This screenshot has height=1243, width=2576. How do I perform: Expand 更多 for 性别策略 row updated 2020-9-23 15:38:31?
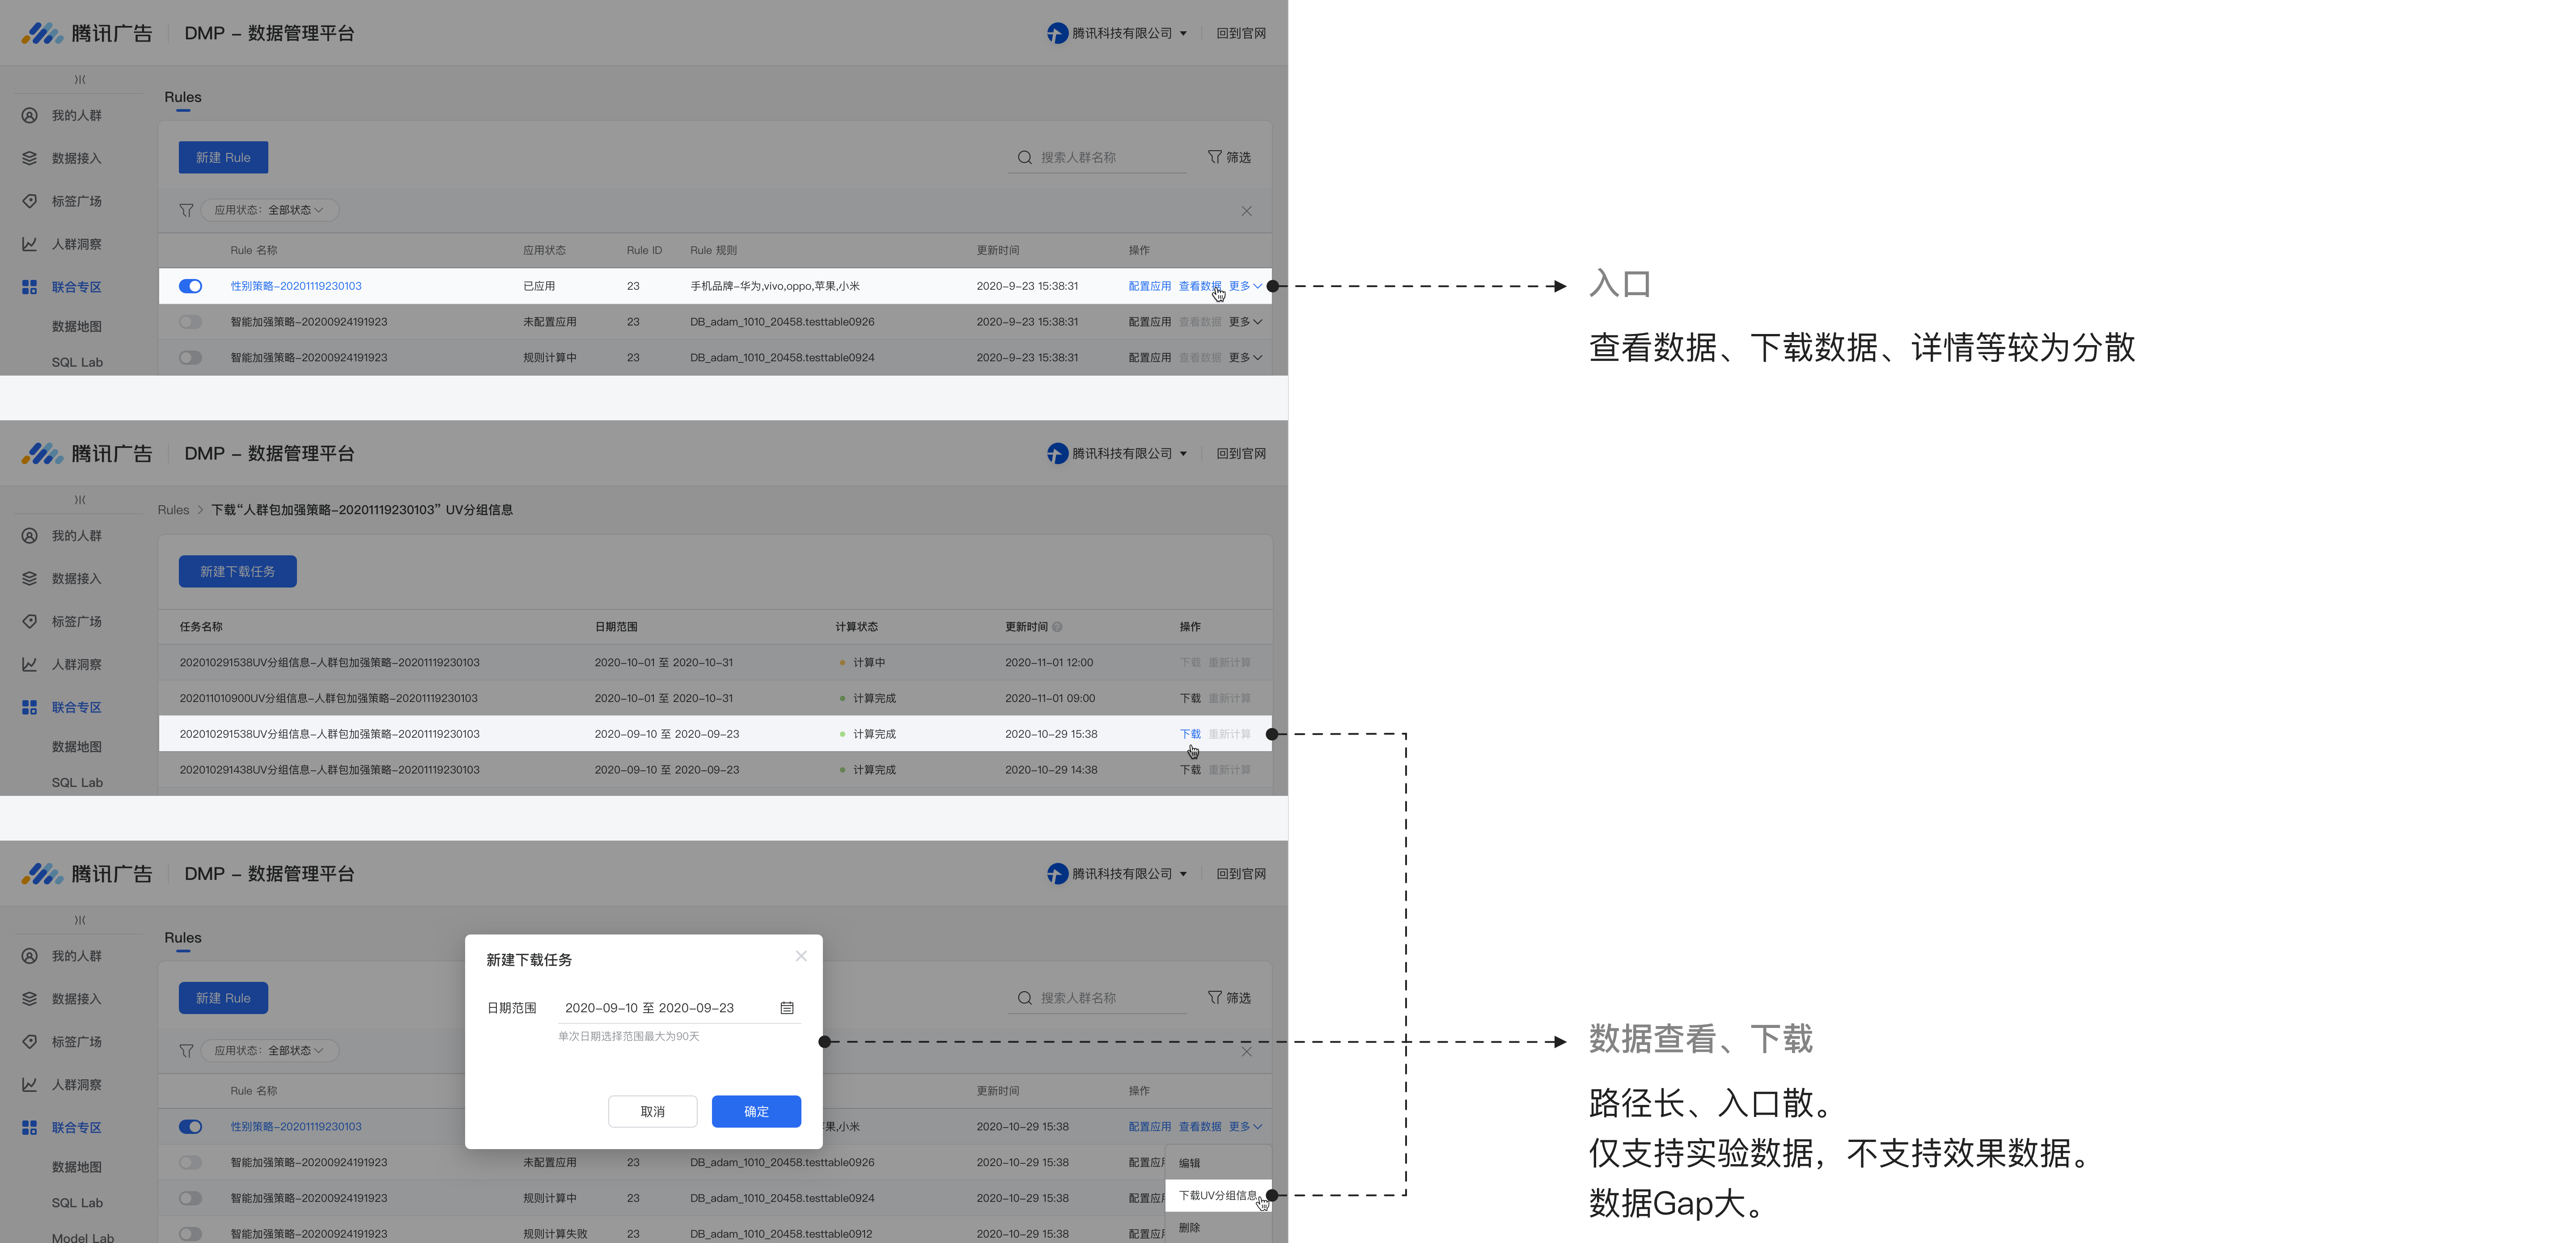click(x=1245, y=286)
